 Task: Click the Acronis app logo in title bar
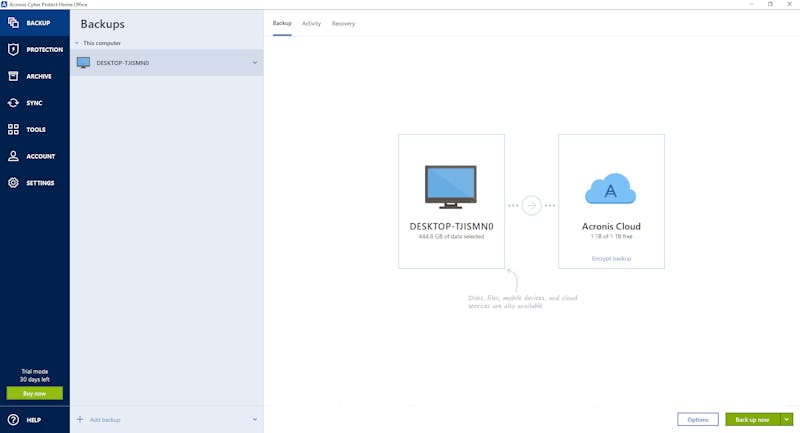tap(4, 4)
